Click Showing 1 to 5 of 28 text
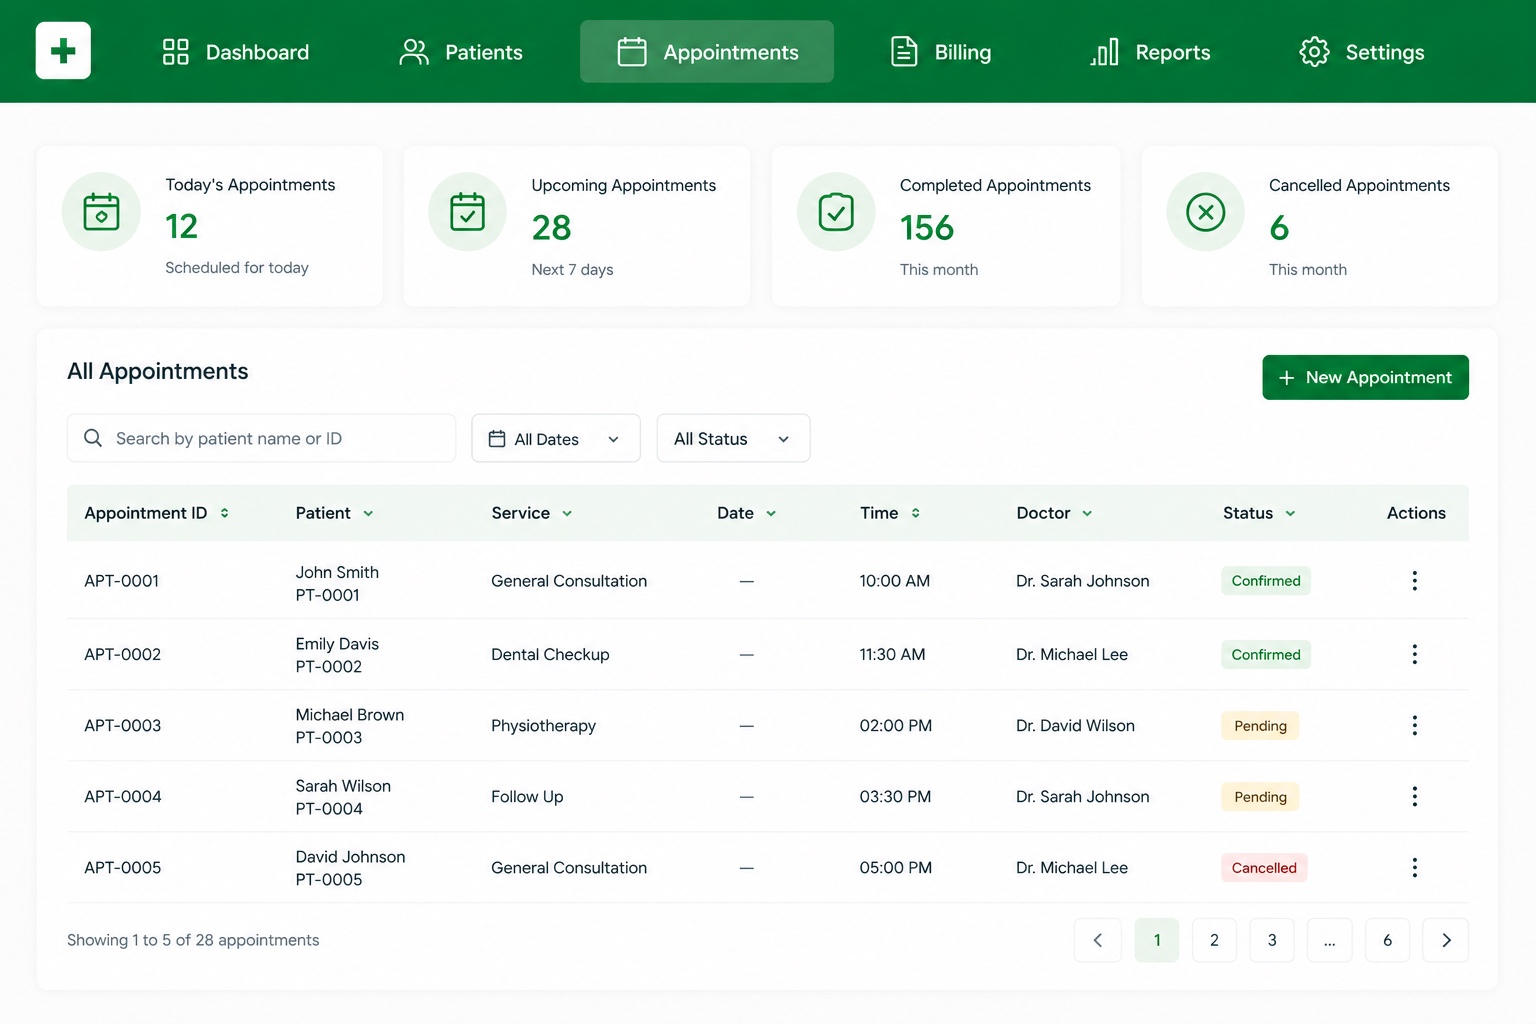The width and height of the screenshot is (1536, 1024). [x=193, y=940]
